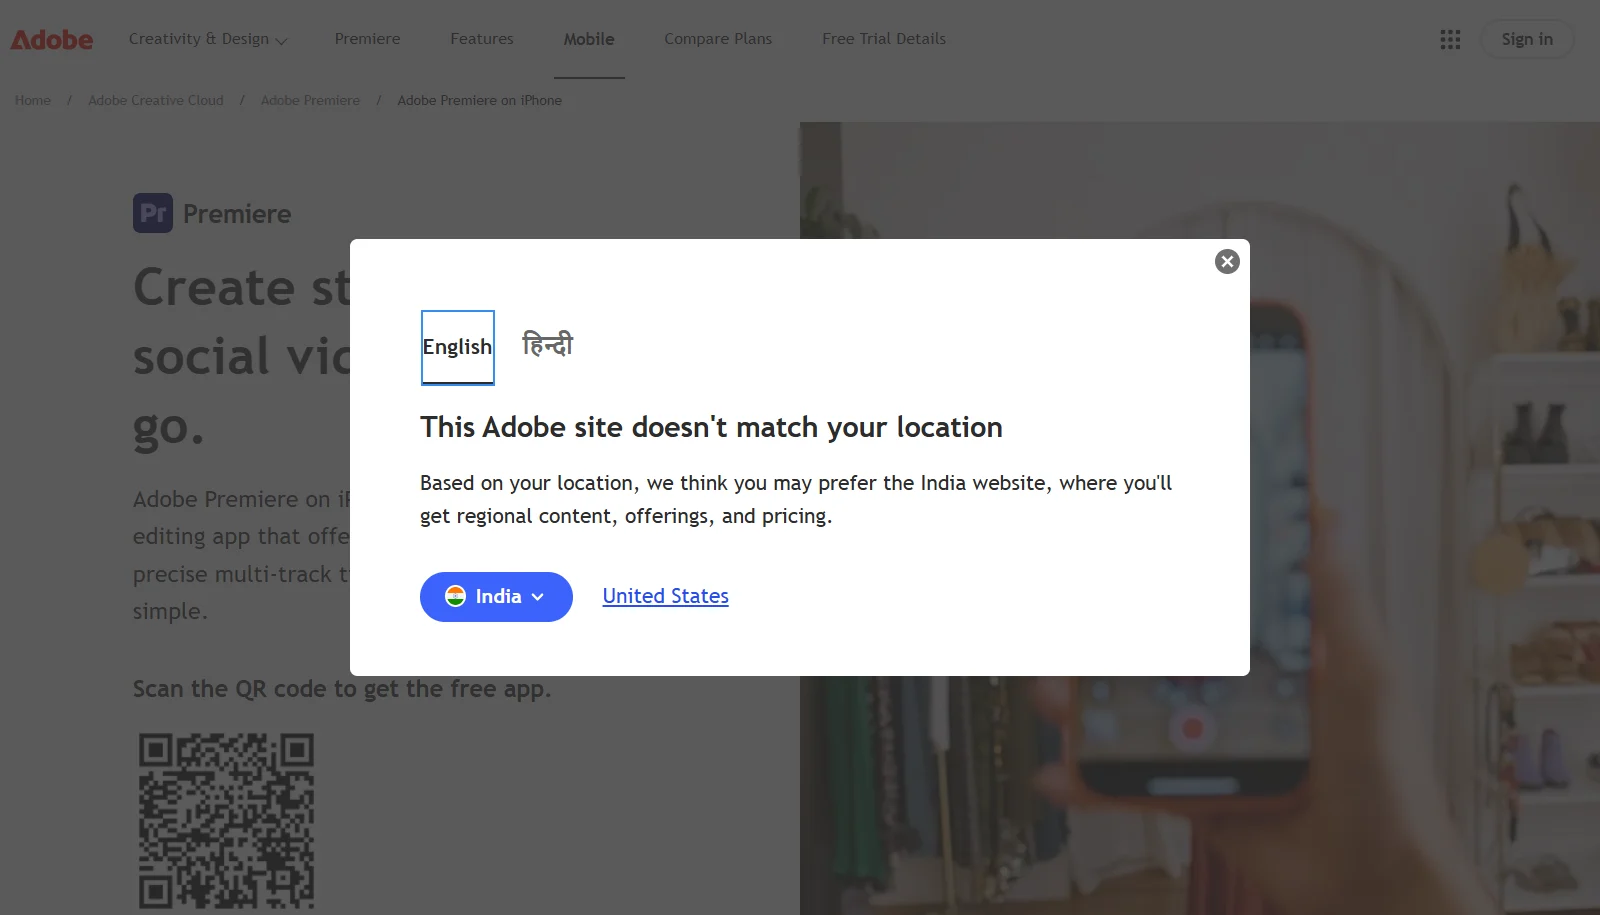Go to Home breadcrumb
The image size is (1600, 915).
(33, 100)
